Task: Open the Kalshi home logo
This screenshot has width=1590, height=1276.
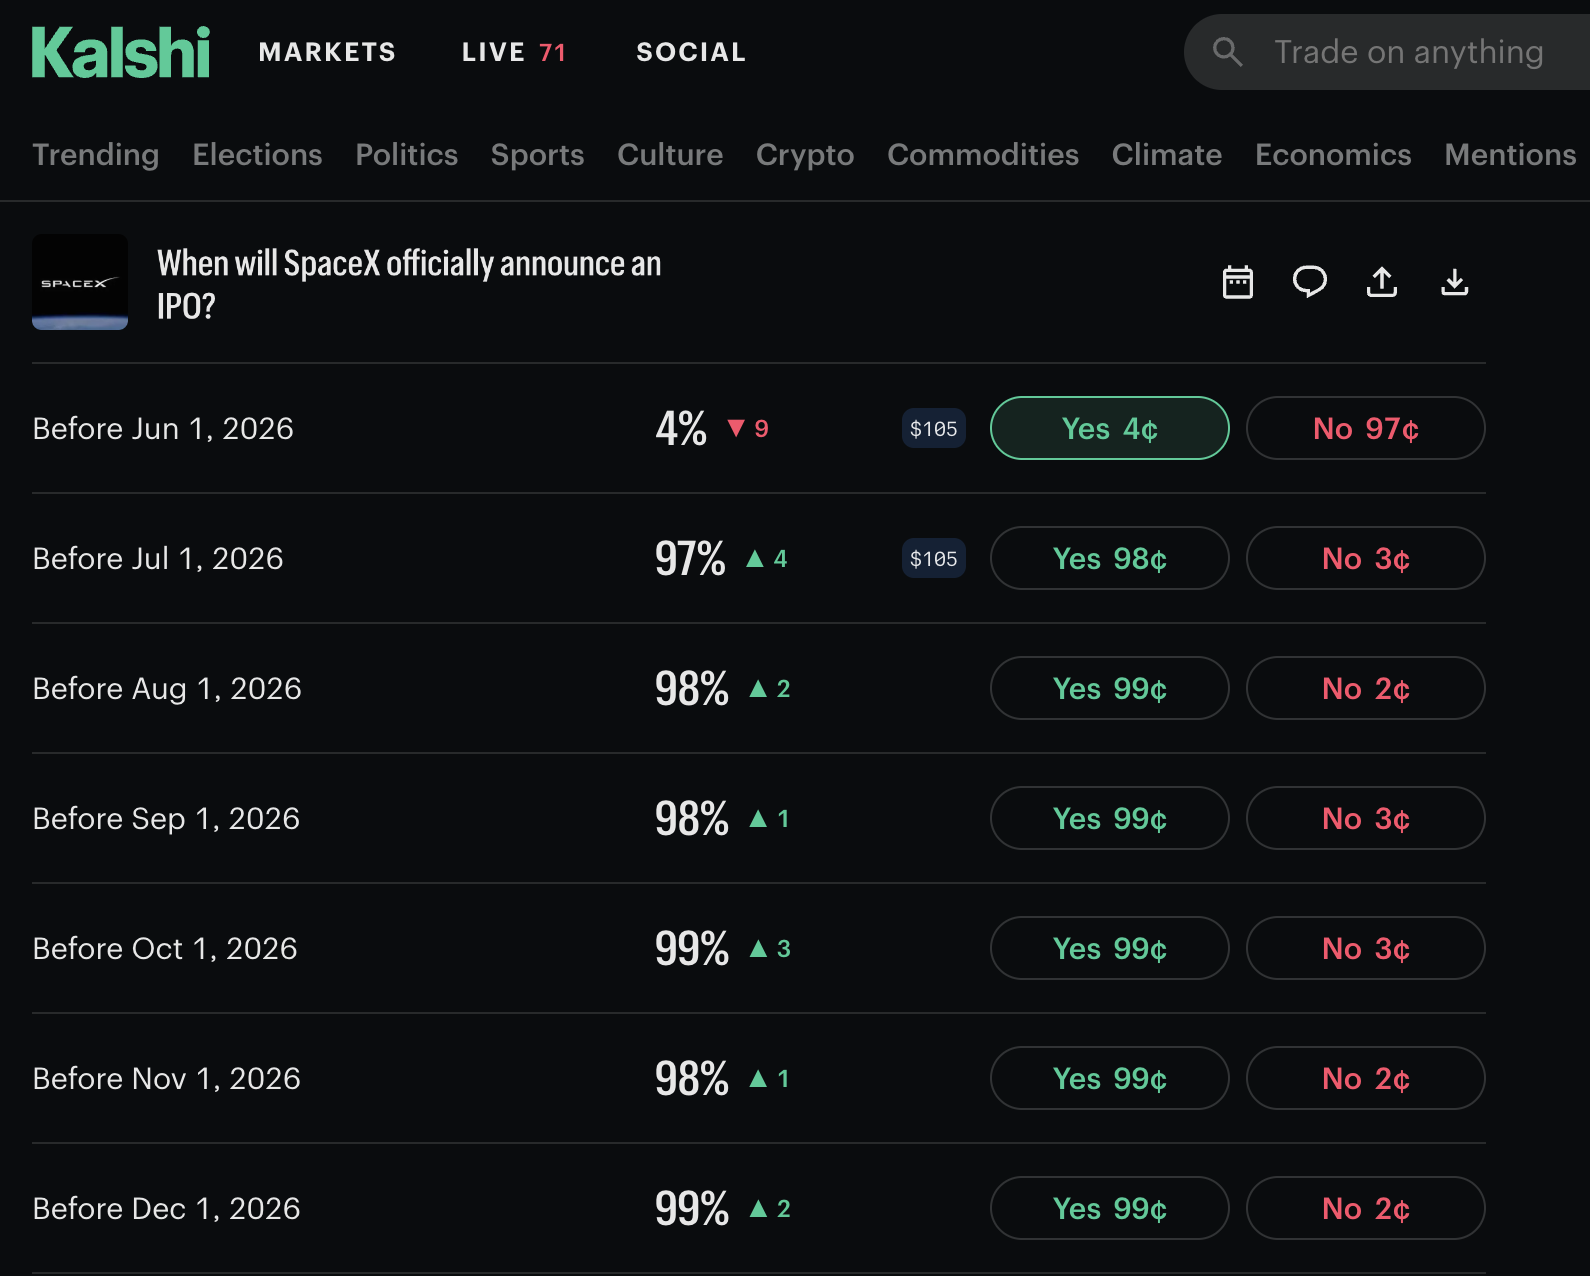Action: coord(121,53)
